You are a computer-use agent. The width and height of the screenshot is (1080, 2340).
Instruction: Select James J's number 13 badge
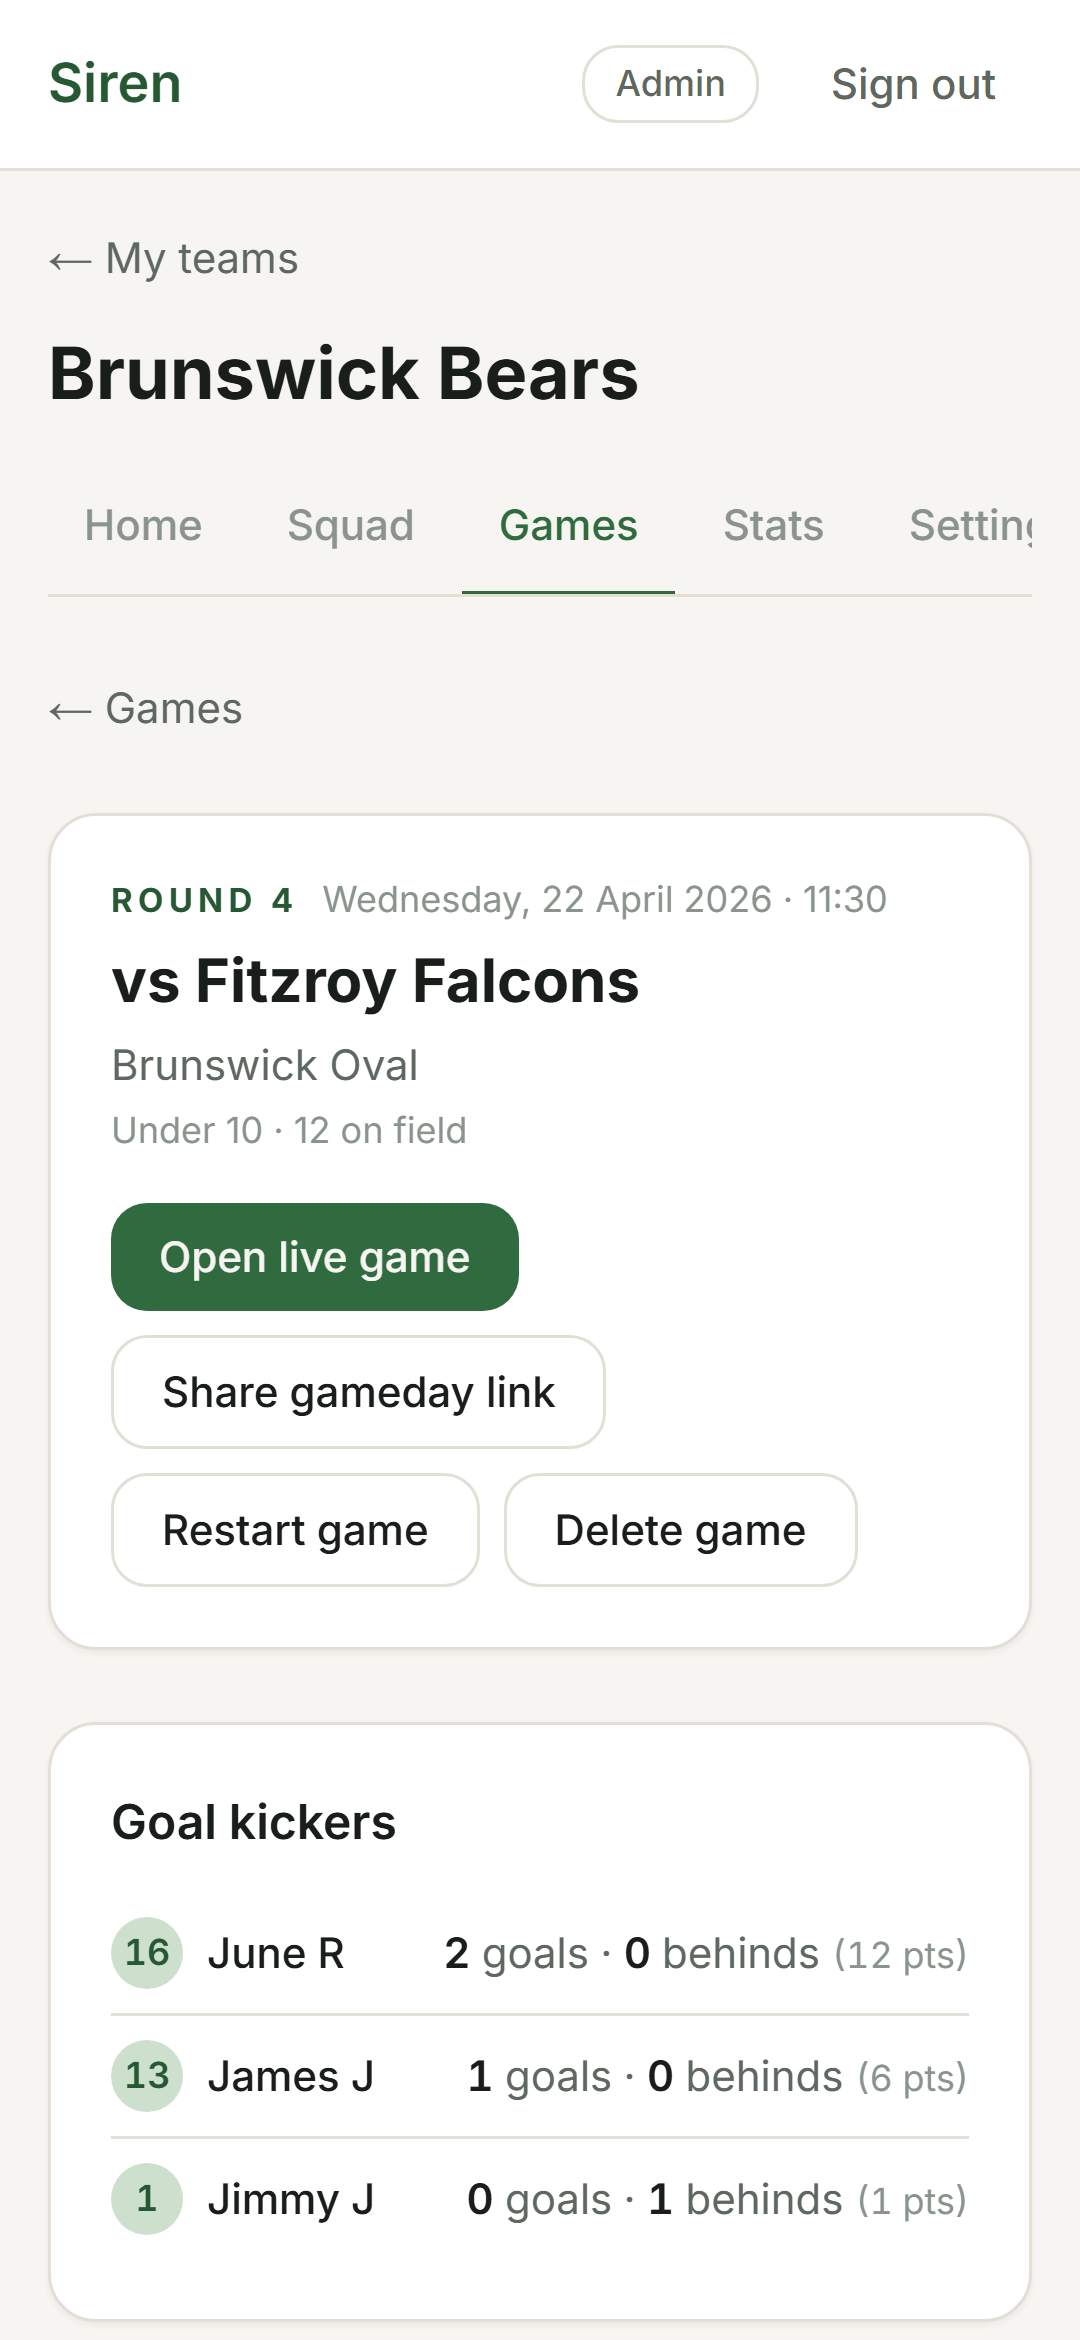[x=146, y=2076]
